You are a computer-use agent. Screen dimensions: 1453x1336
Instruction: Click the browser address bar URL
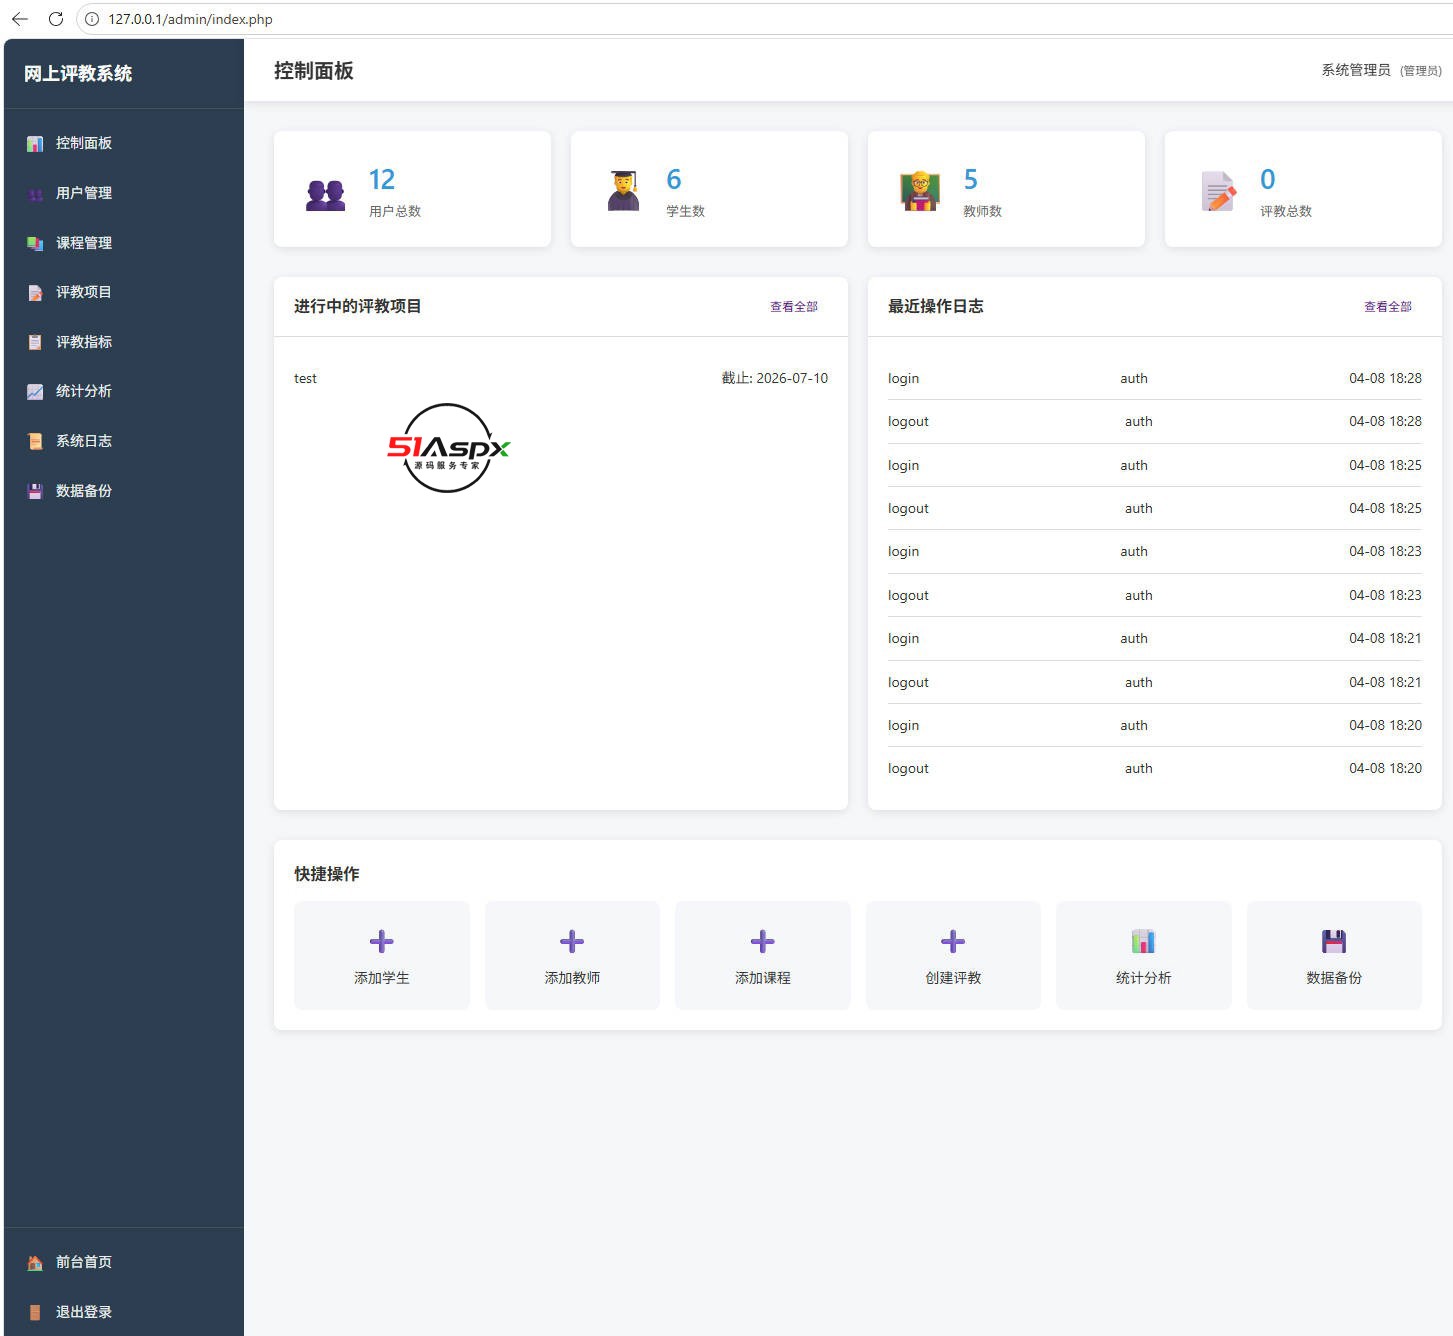tap(190, 19)
